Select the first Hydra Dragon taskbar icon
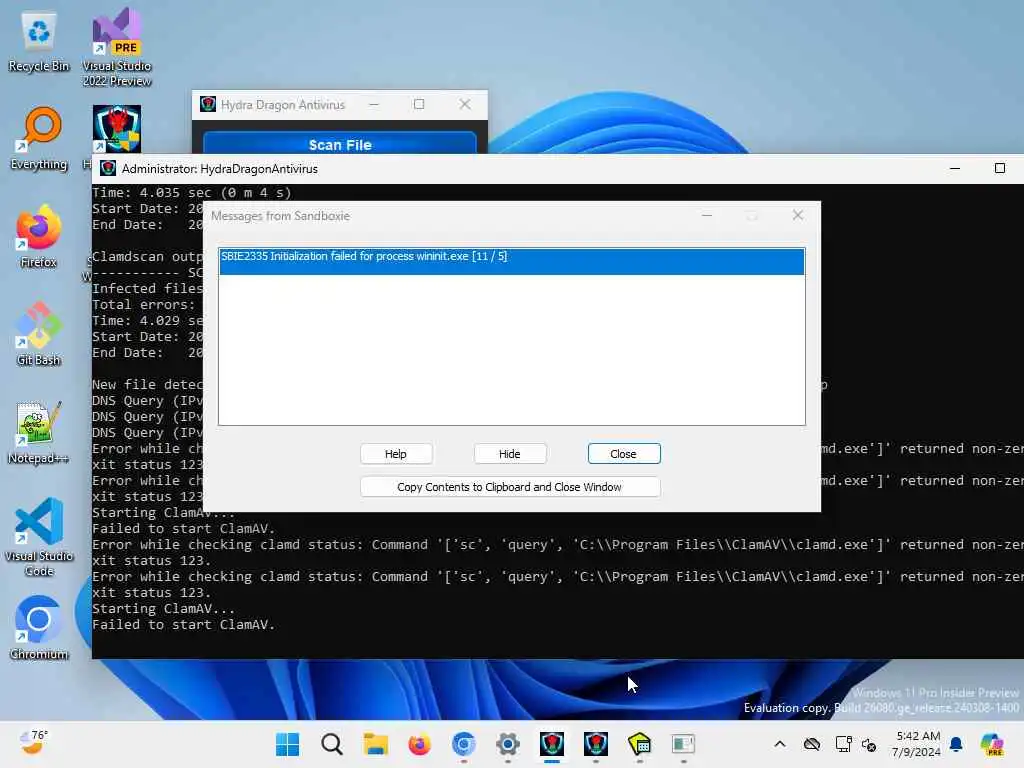Screen dimensions: 1024x768 point(552,744)
